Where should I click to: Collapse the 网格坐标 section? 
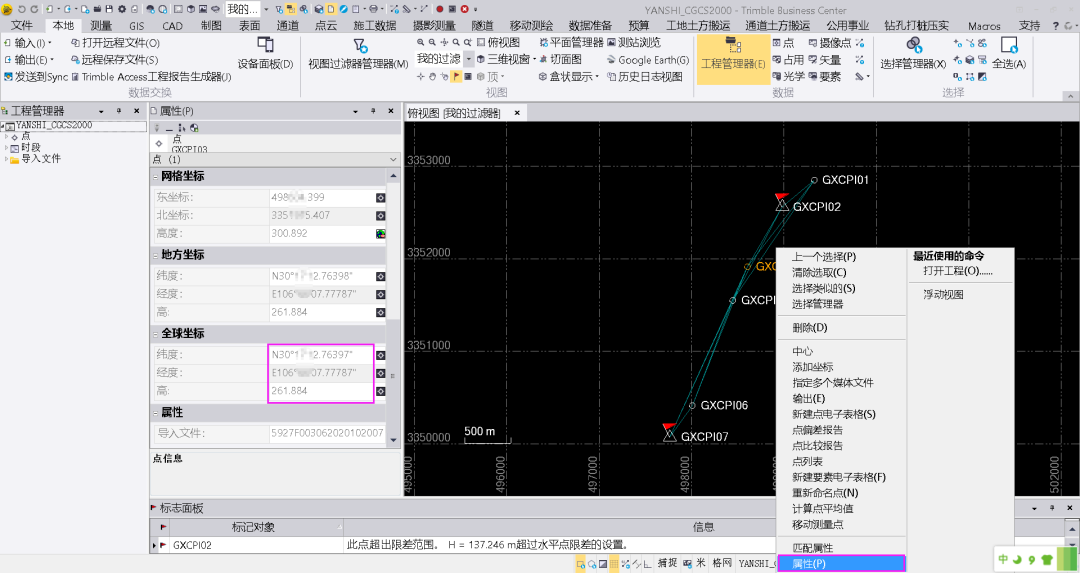coord(156,177)
